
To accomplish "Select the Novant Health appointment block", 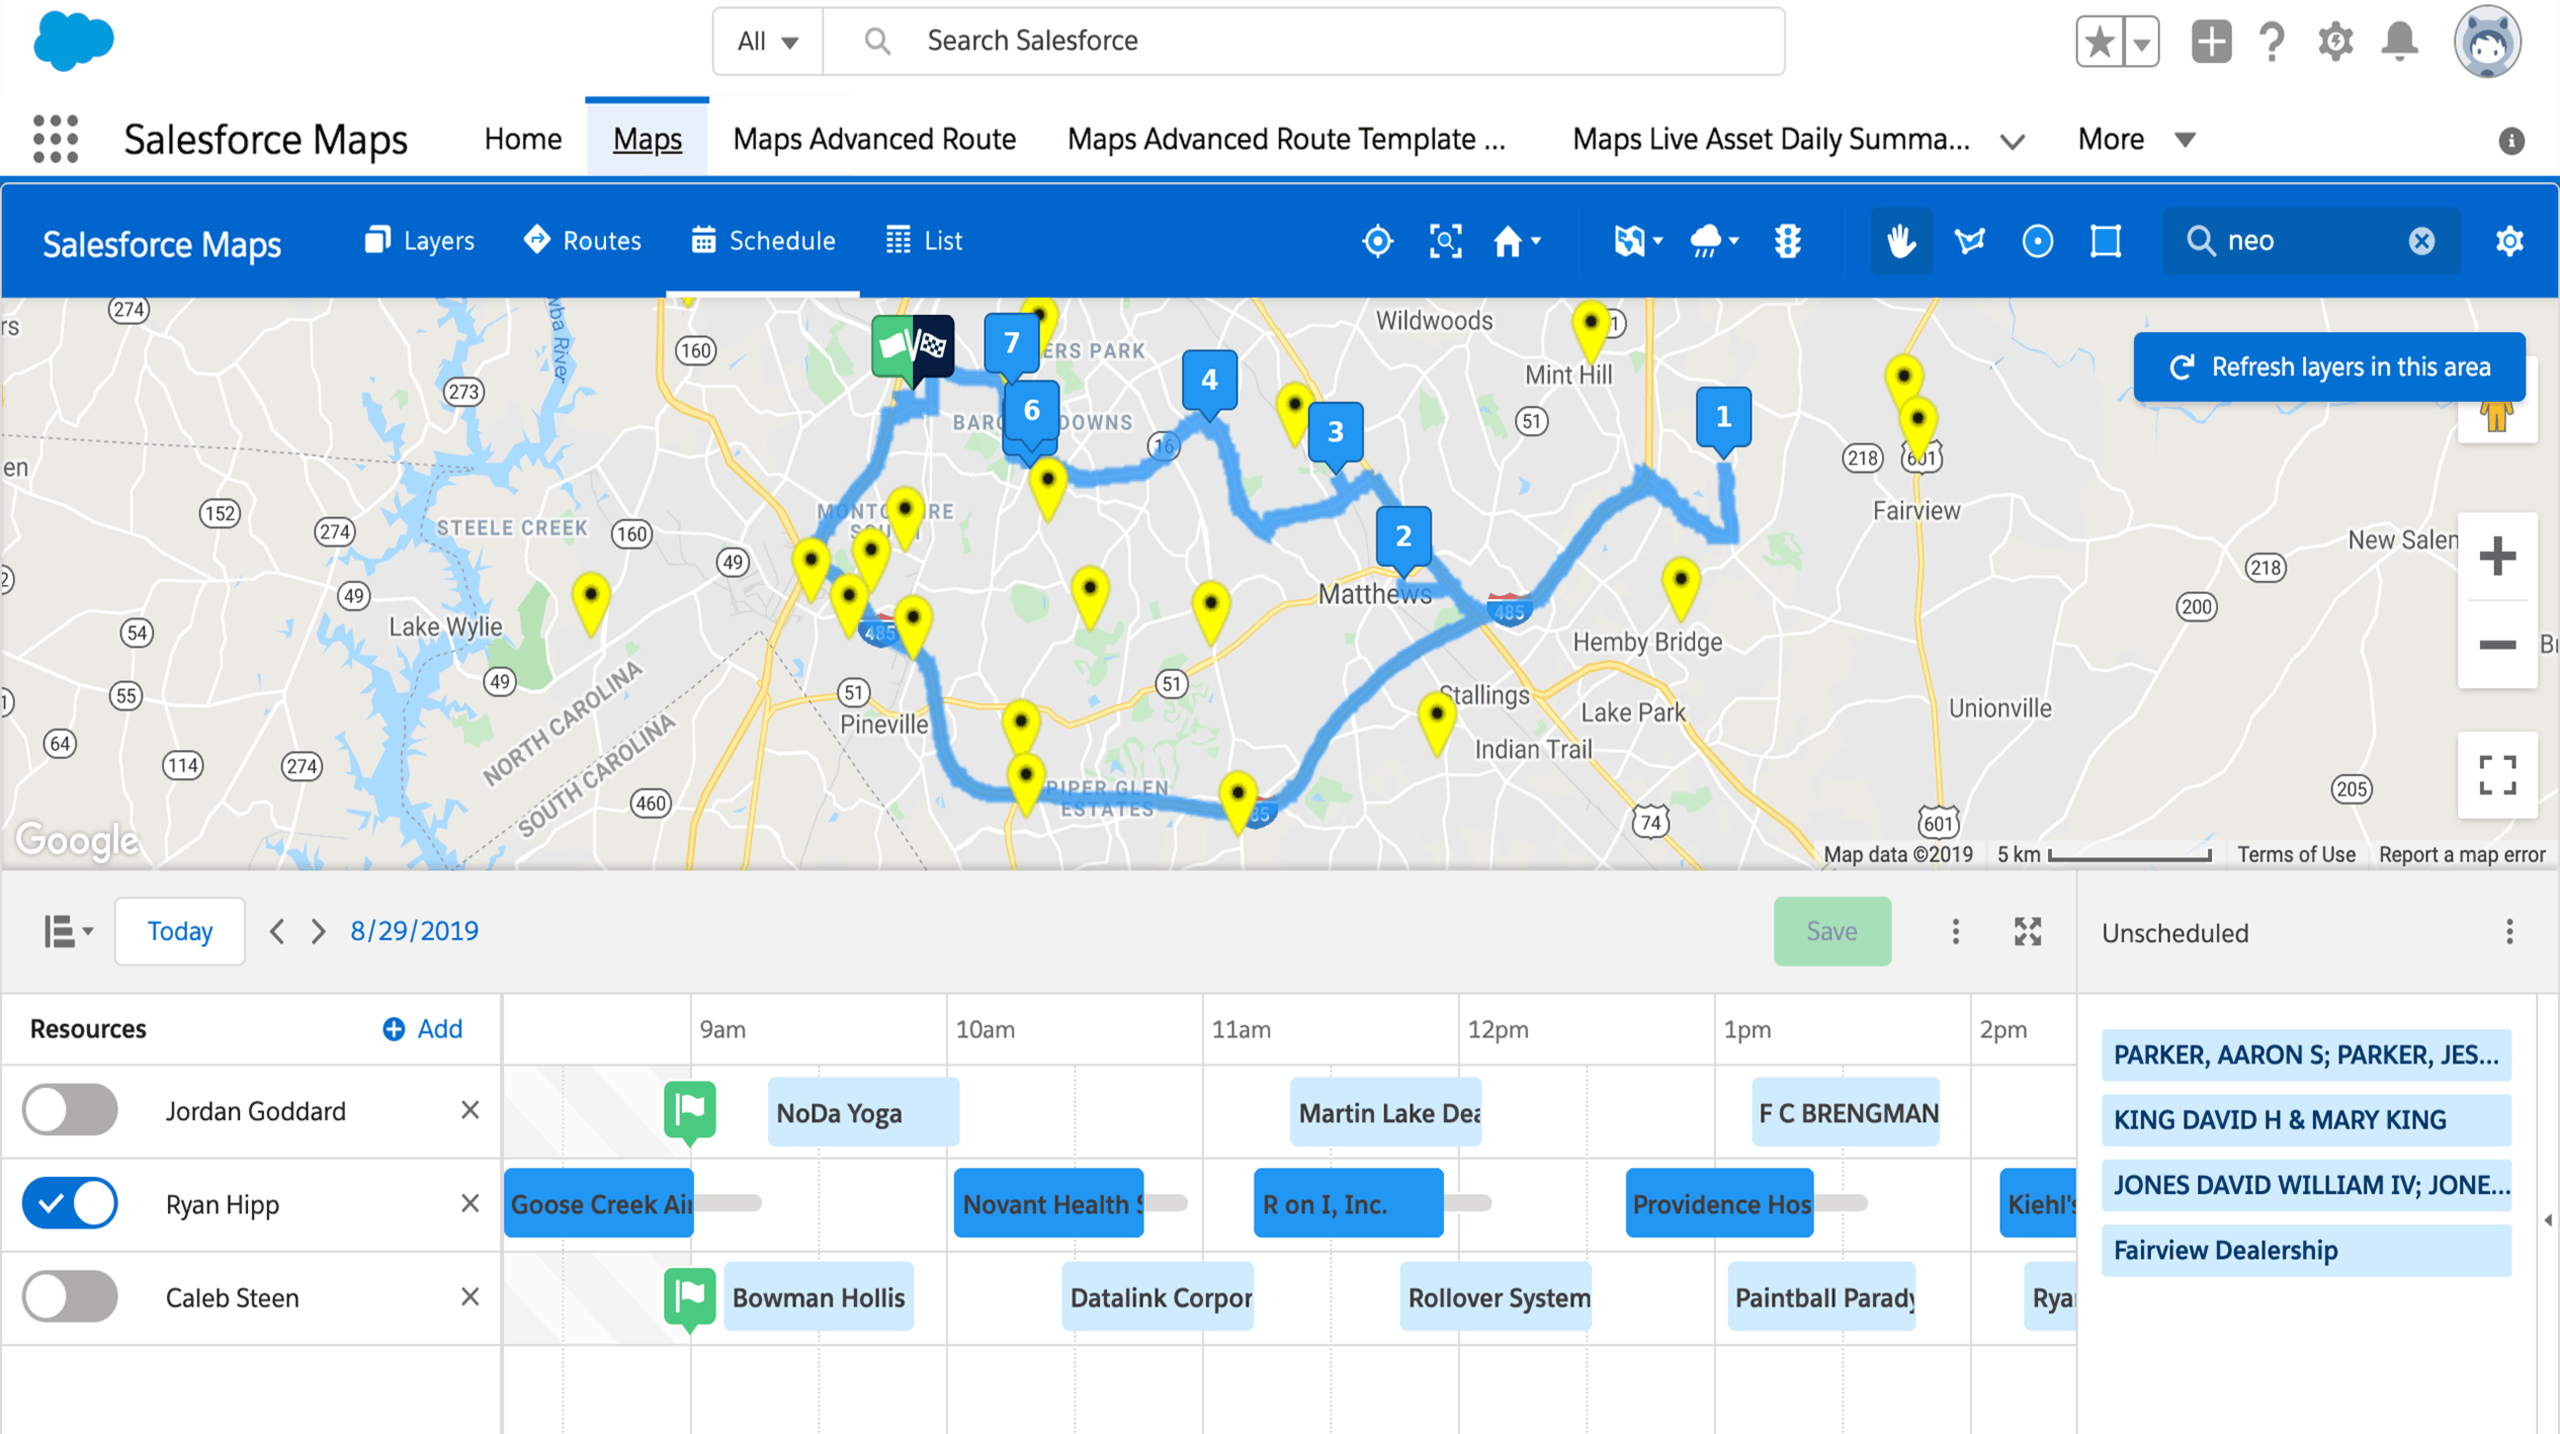I will [x=1048, y=1203].
